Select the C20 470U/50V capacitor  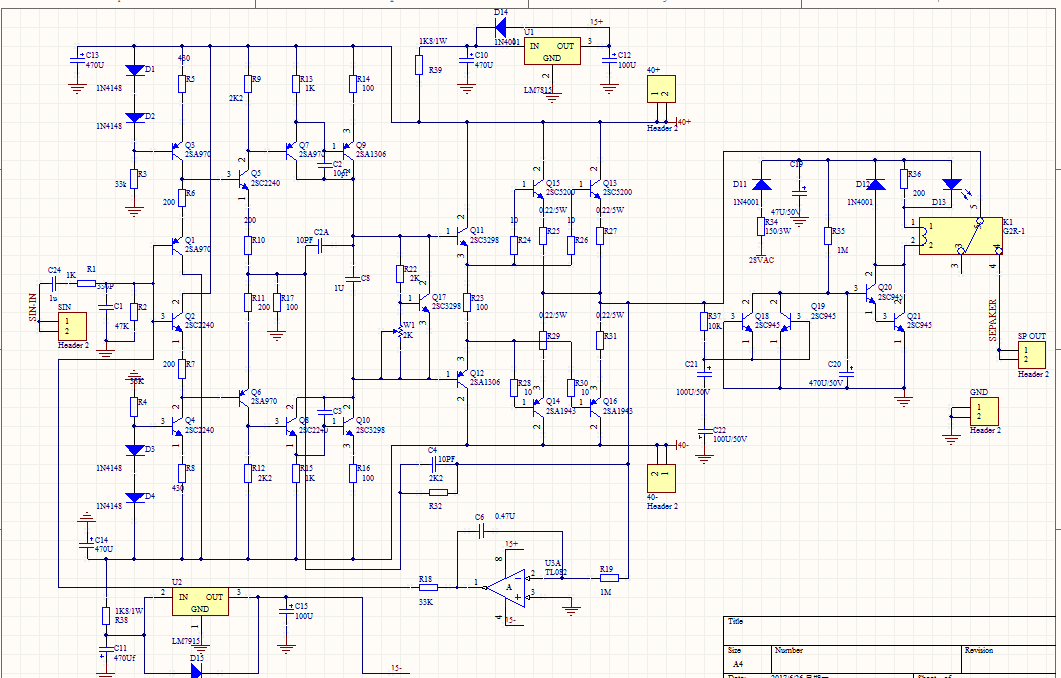[x=847, y=374]
